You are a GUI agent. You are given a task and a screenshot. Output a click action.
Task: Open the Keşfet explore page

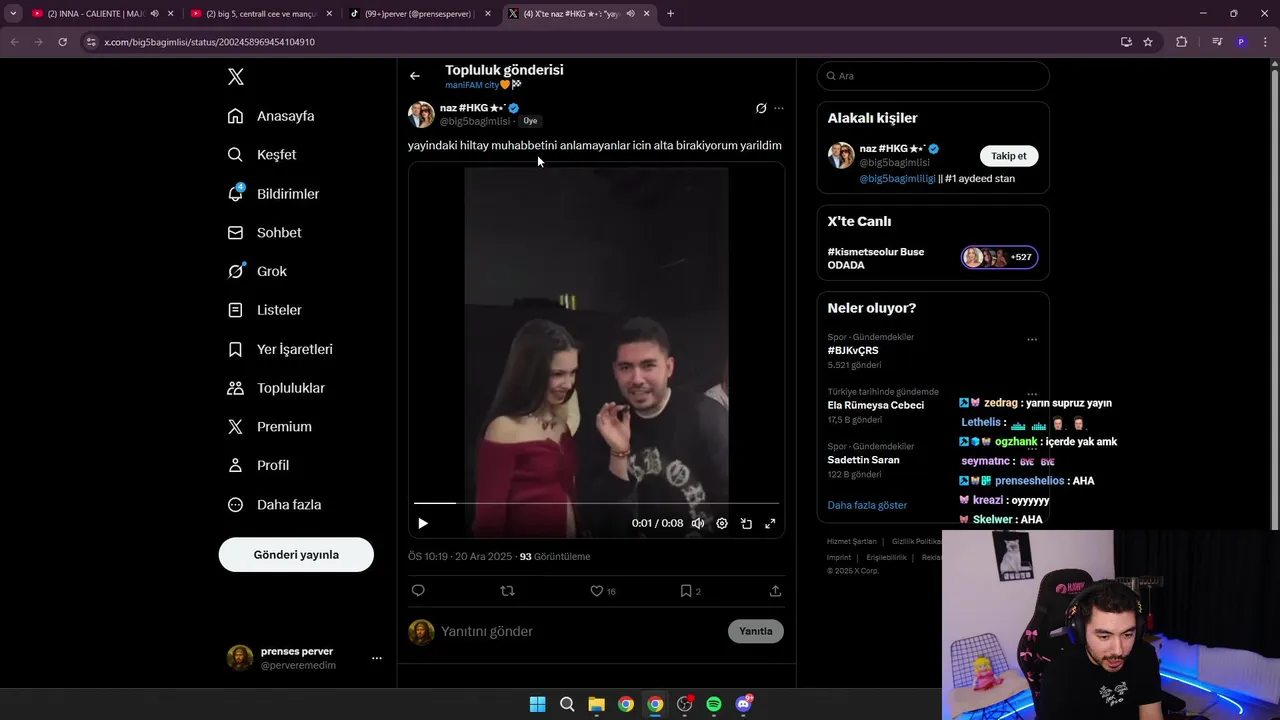coord(262,155)
